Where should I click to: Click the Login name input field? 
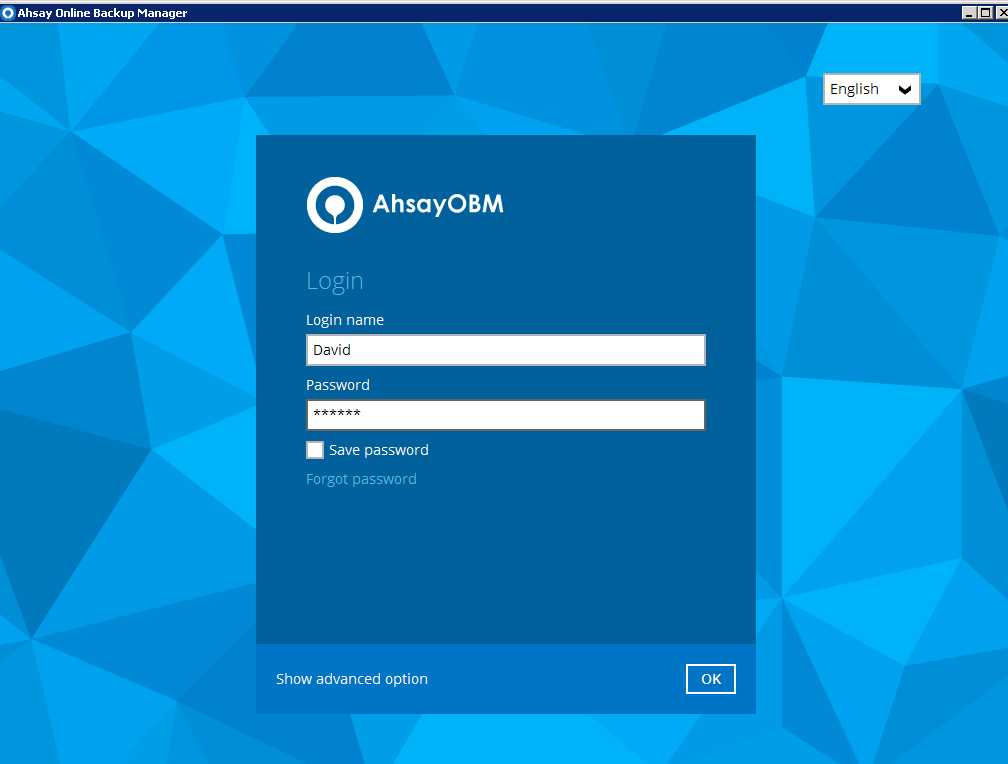[x=505, y=350]
